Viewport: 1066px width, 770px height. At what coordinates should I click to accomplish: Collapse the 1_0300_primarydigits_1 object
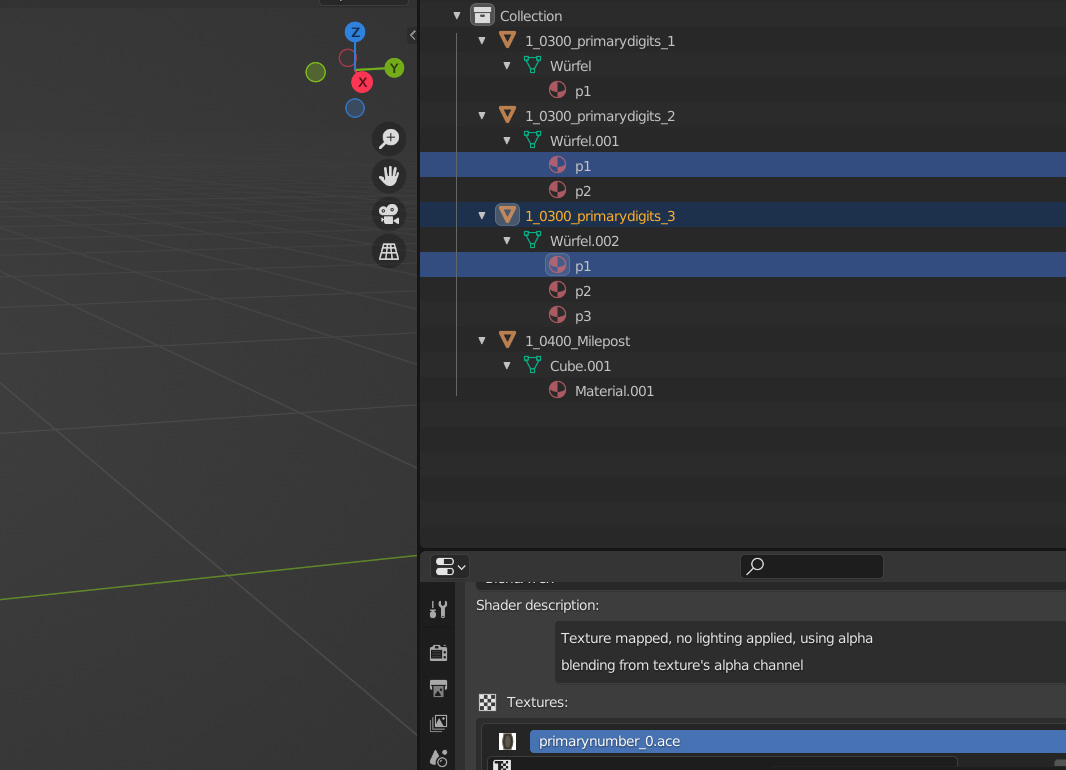482,41
